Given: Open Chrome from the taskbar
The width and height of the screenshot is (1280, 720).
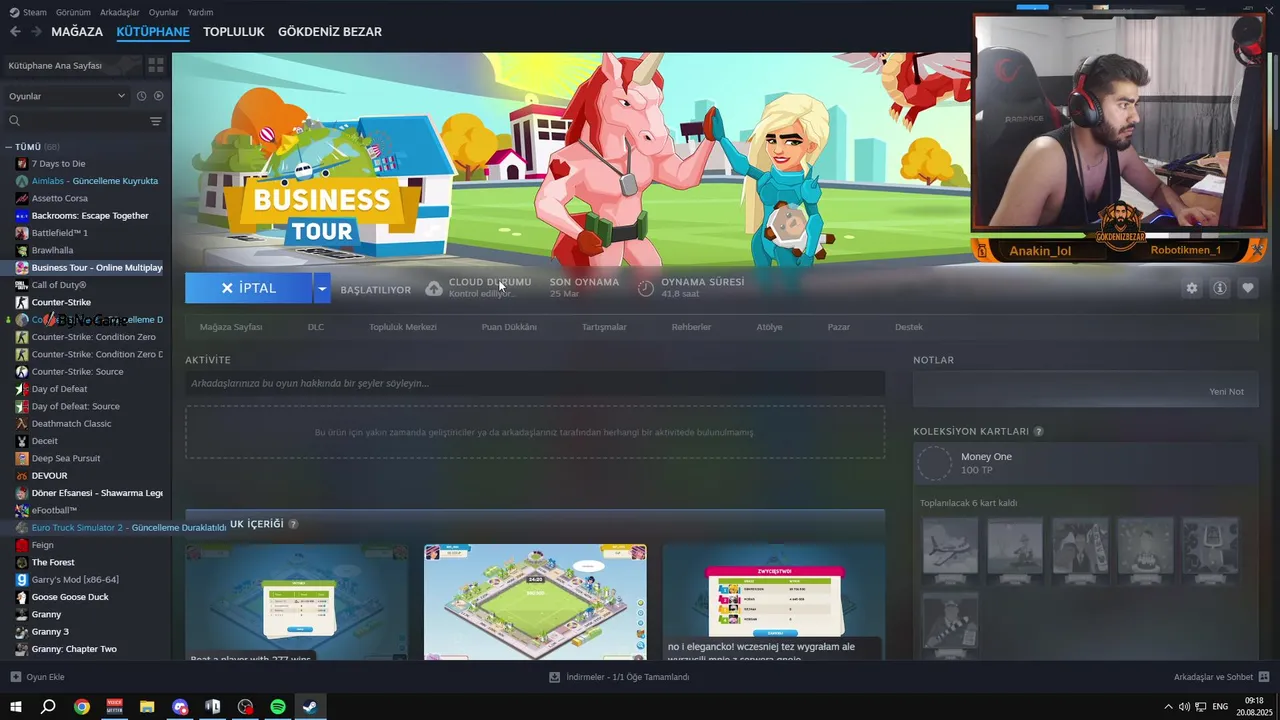Looking at the screenshot, I should click(x=82, y=707).
